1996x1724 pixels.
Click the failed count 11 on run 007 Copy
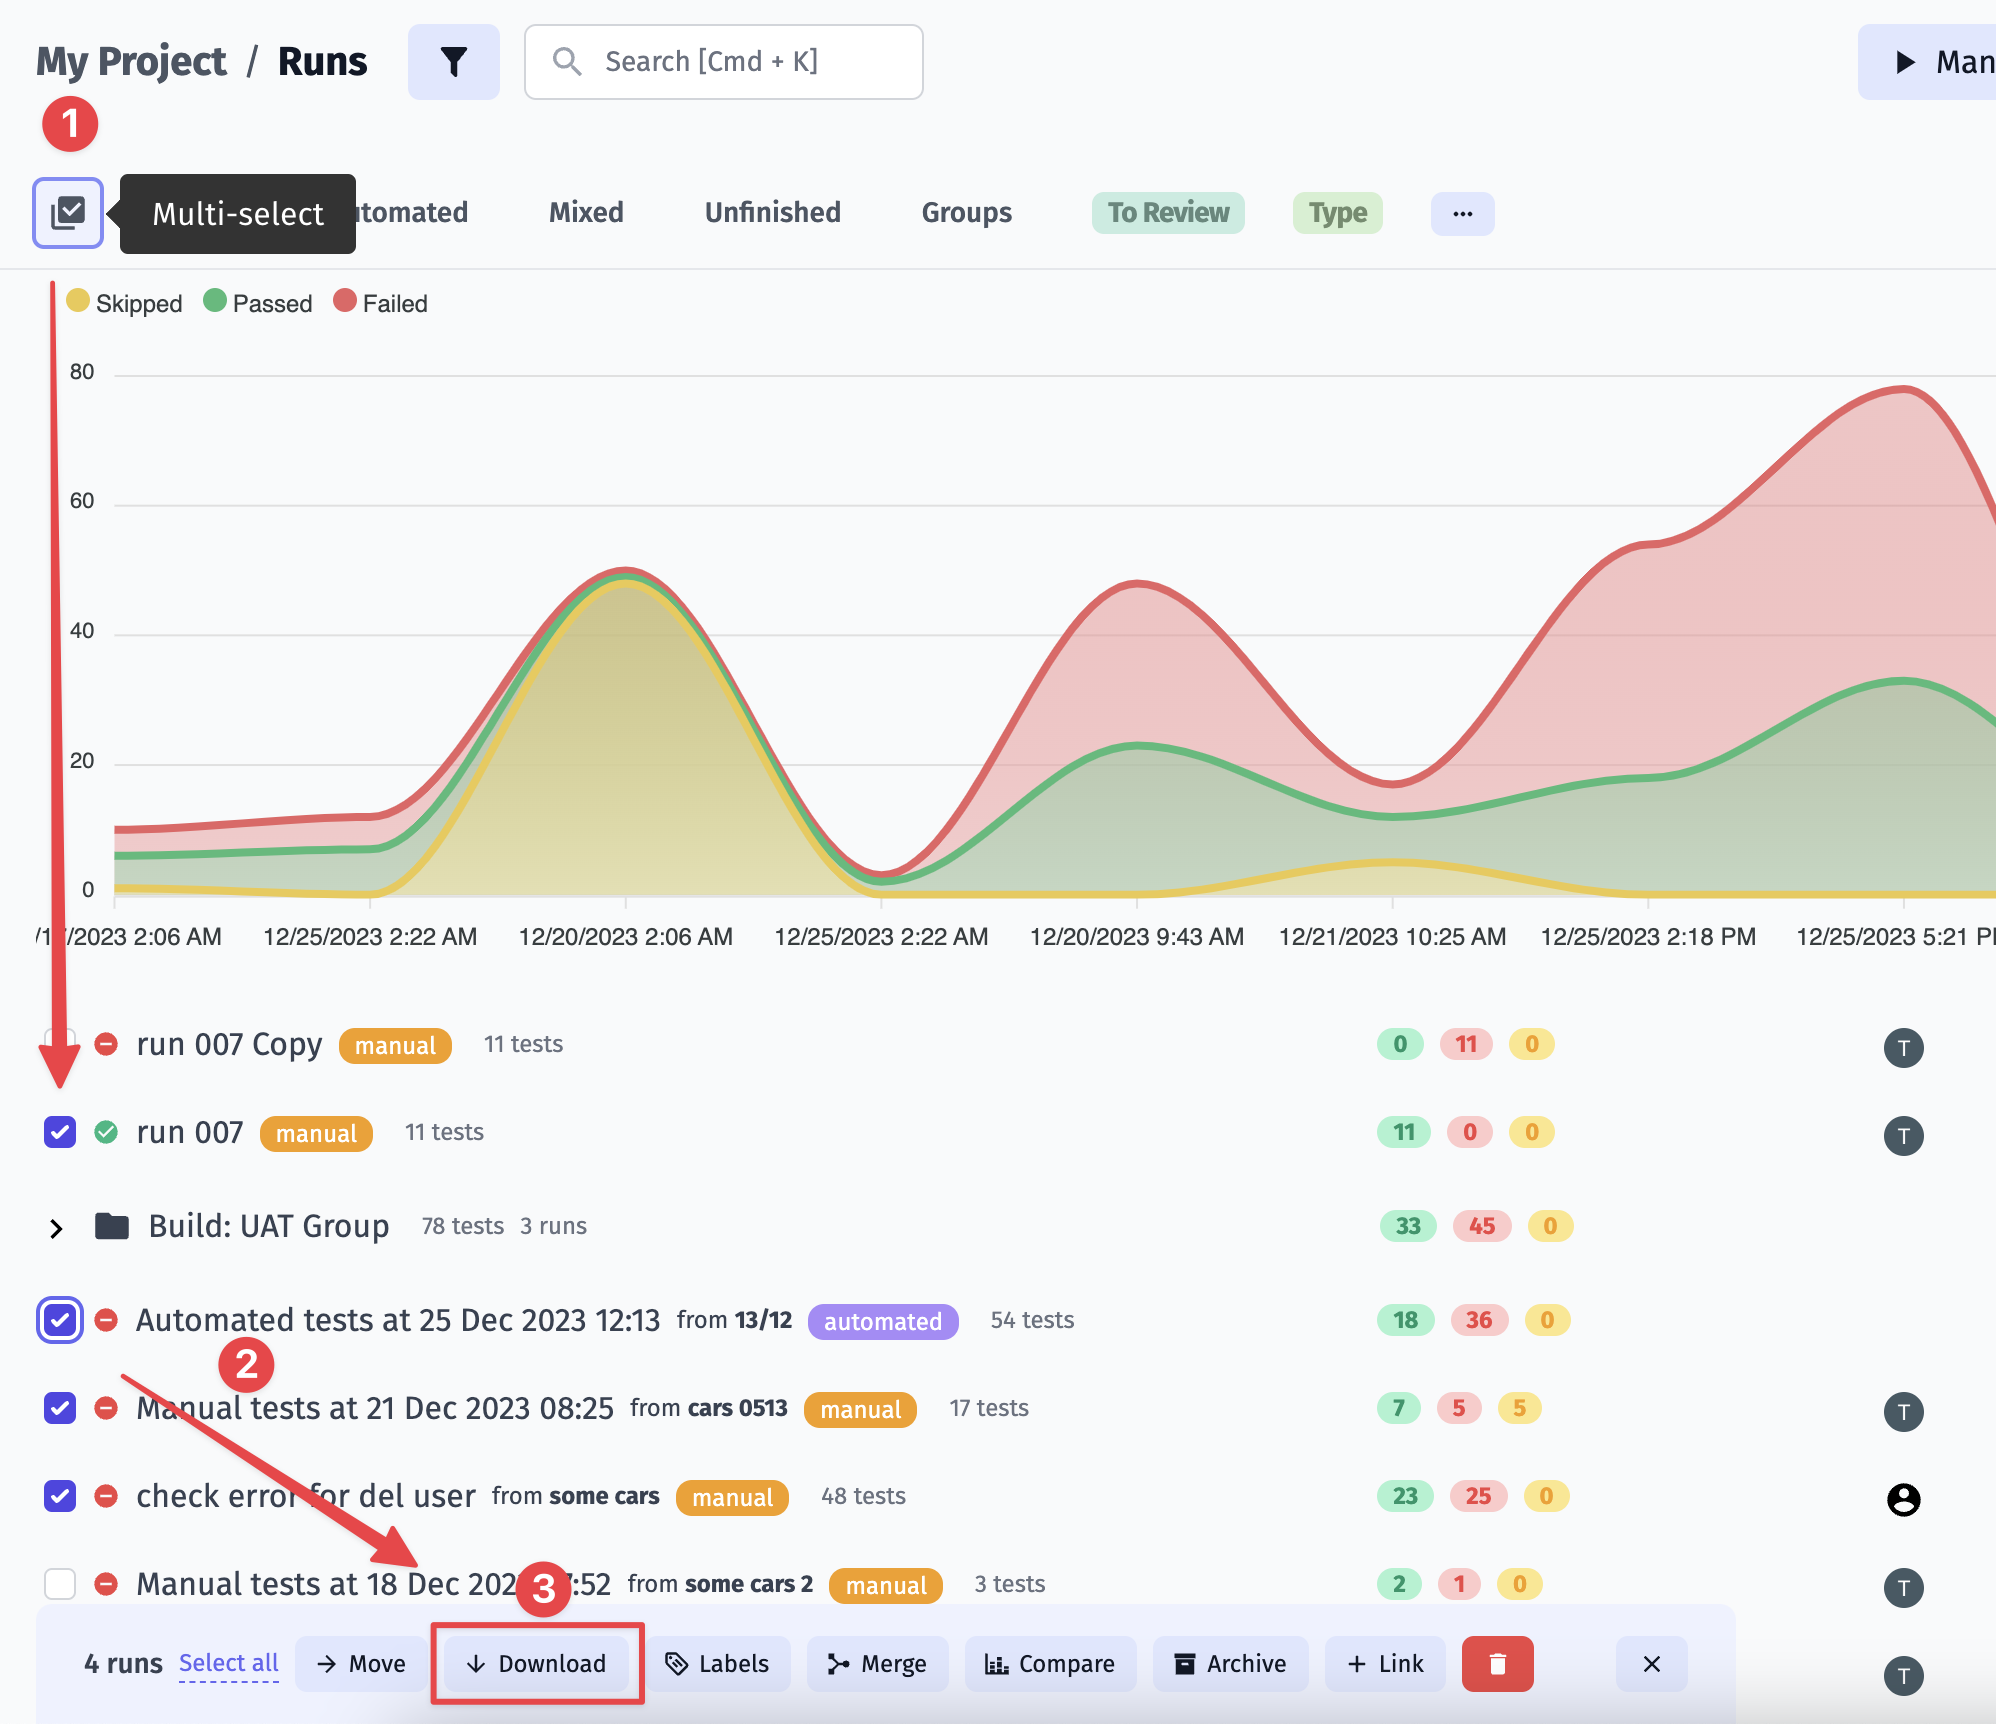(1466, 1044)
